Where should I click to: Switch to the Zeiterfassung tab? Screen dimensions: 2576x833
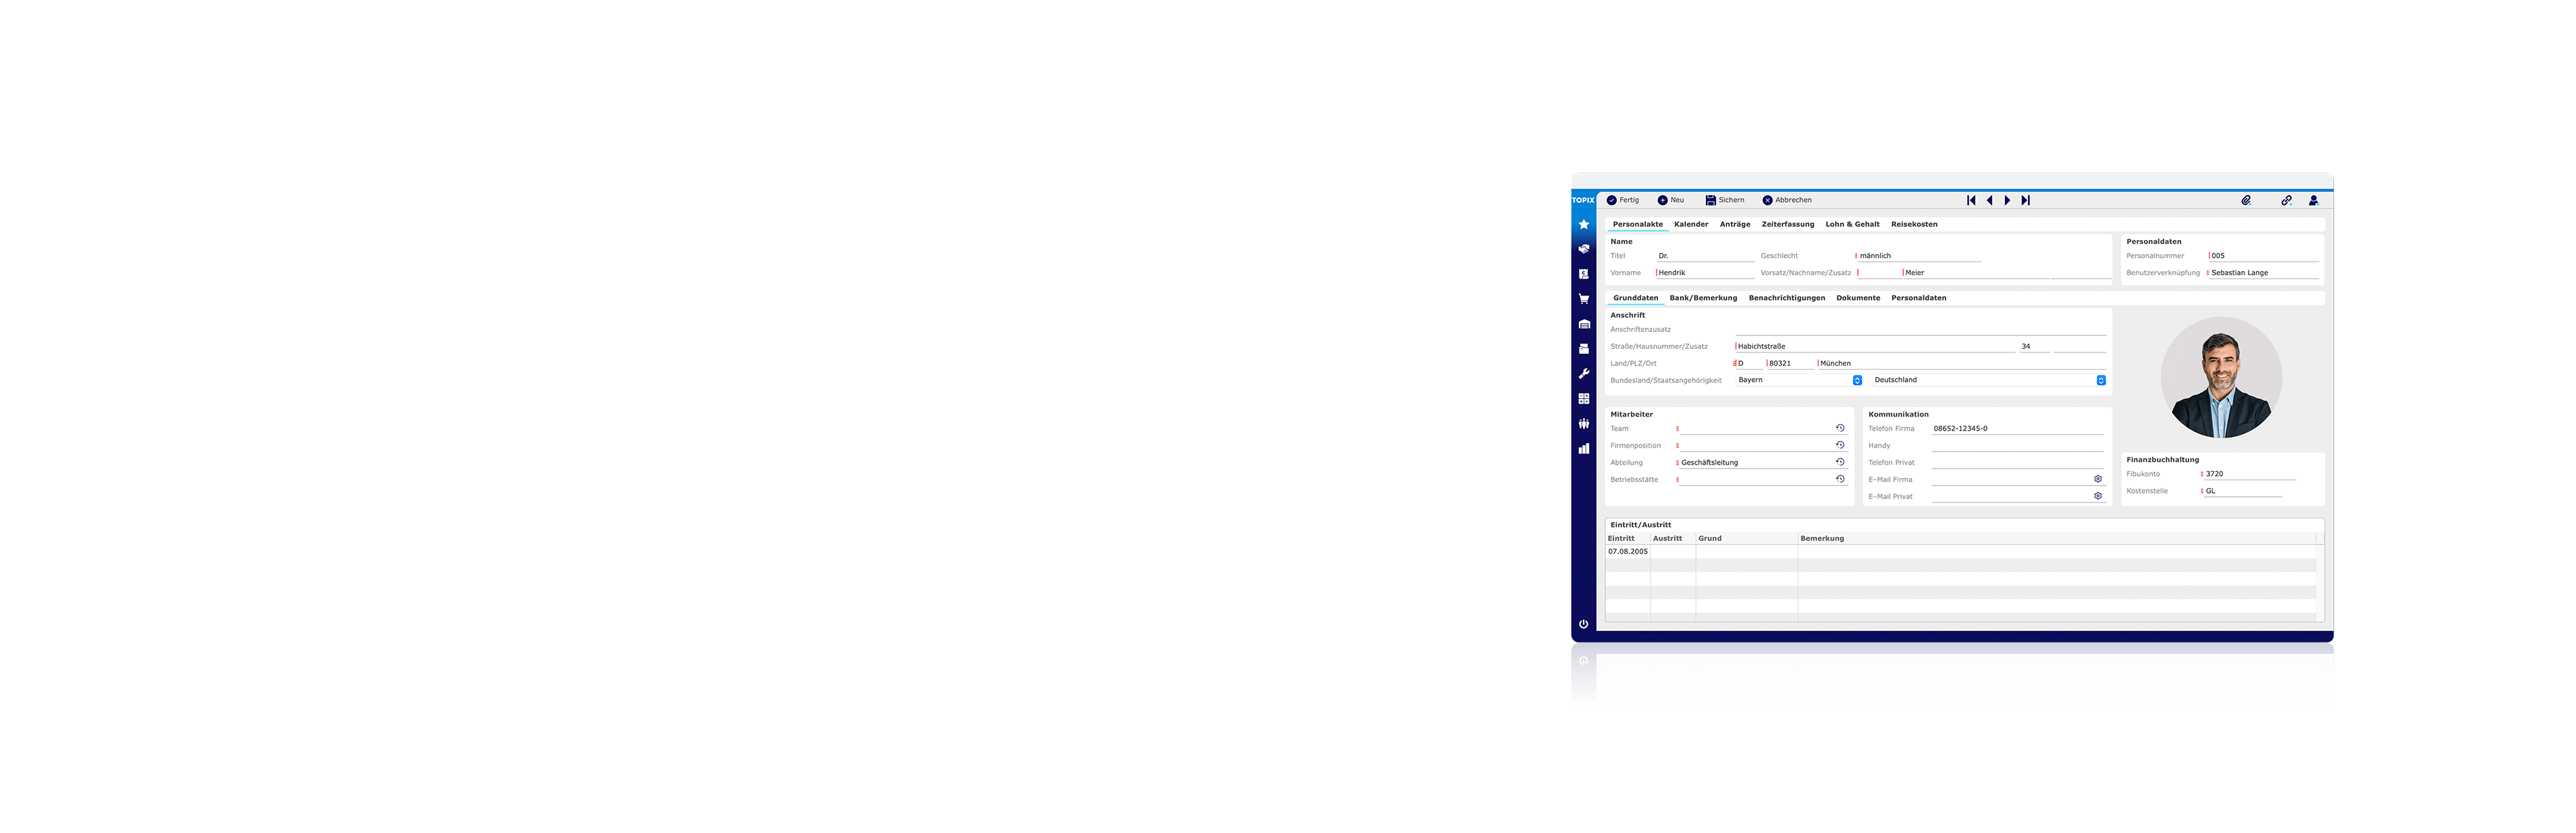point(1787,224)
